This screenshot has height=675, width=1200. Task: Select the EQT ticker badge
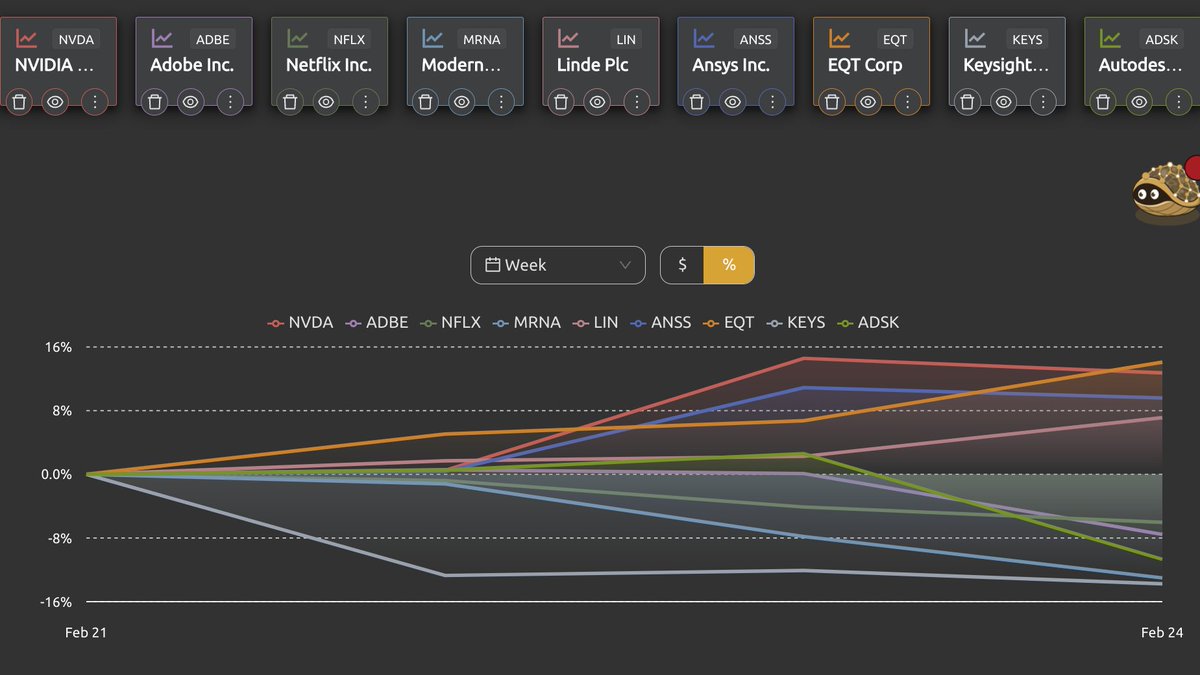(x=894, y=39)
